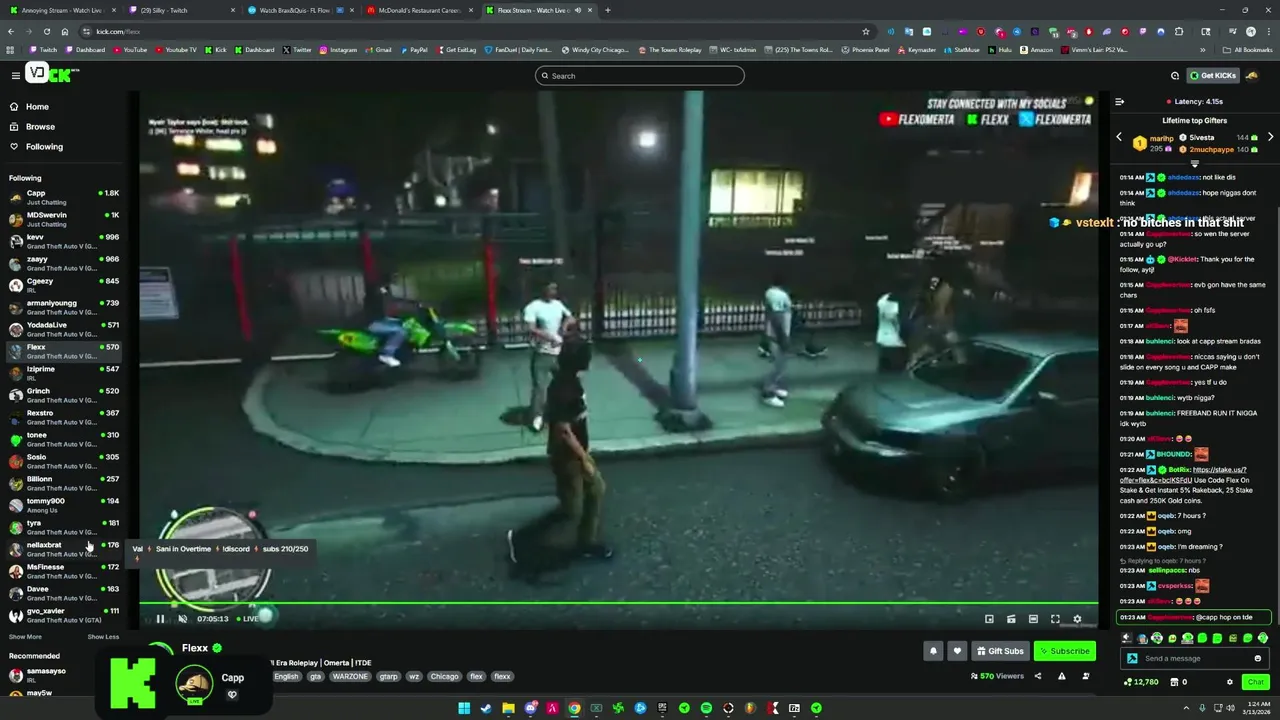Focus the Kick search box
Image resolution: width=1280 pixels, height=720 pixels.
click(x=640, y=76)
